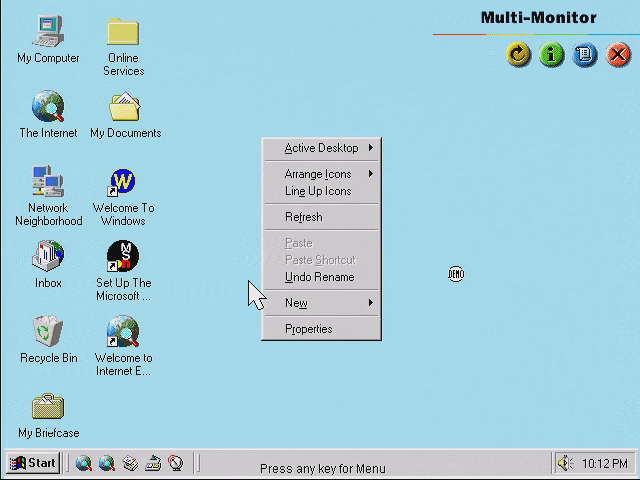The width and height of the screenshot is (640, 480).
Task: Click the blue document scroll button
Action: [x=585, y=55]
